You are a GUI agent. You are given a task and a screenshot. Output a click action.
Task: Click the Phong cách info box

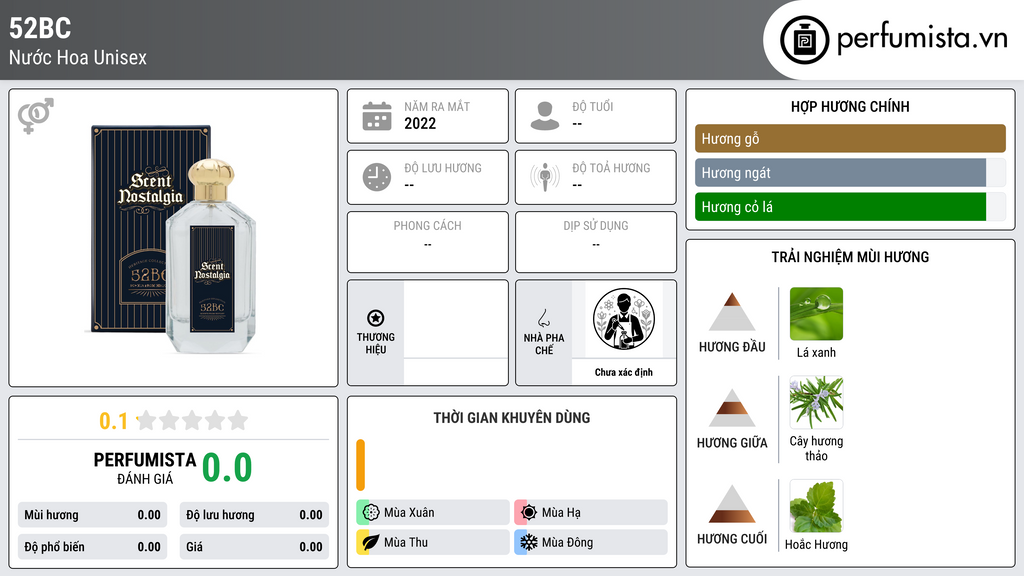(x=428, y=242)
